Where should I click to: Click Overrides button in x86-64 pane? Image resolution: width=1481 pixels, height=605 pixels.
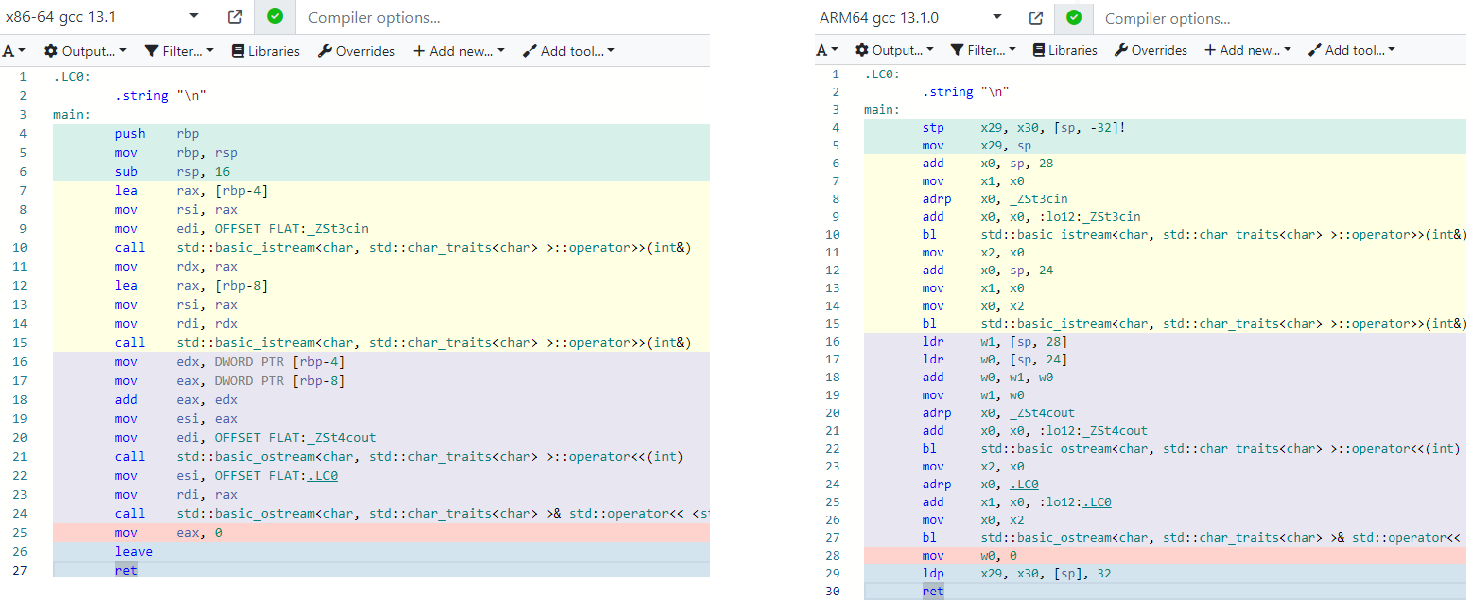pyautogui.click(x=356, y=50)
